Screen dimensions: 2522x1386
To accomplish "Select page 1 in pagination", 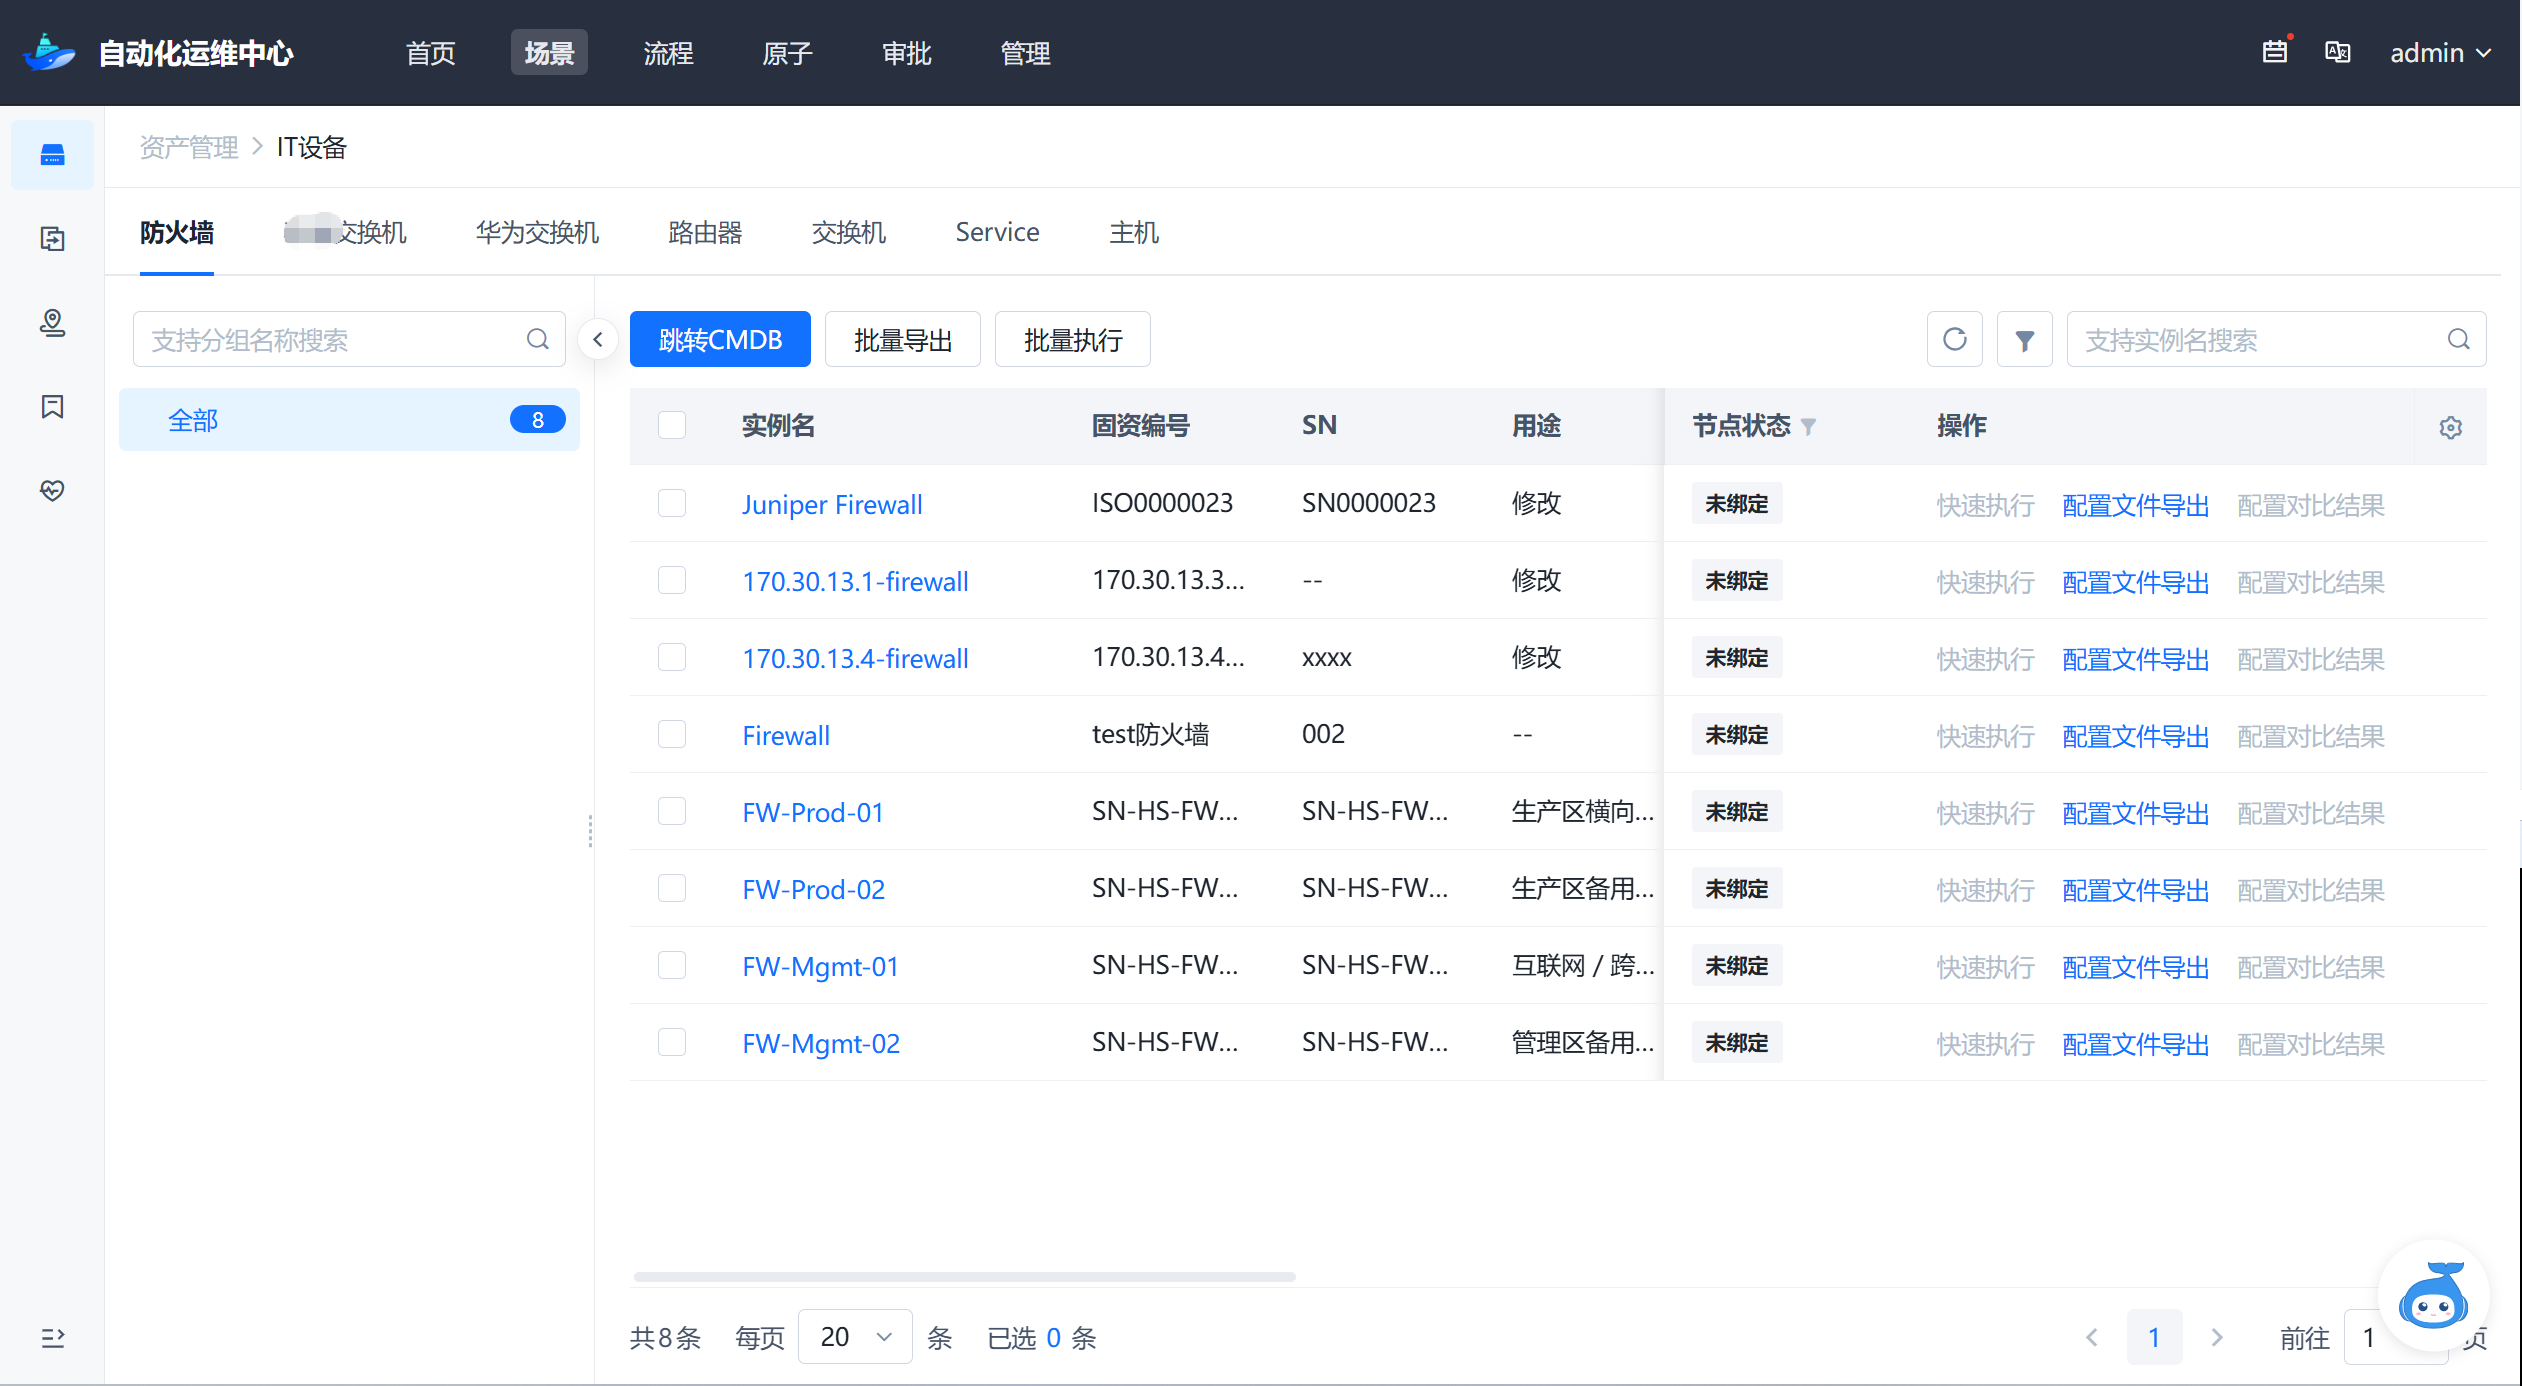I will pyautogui.click(x=2154, y=1337).
